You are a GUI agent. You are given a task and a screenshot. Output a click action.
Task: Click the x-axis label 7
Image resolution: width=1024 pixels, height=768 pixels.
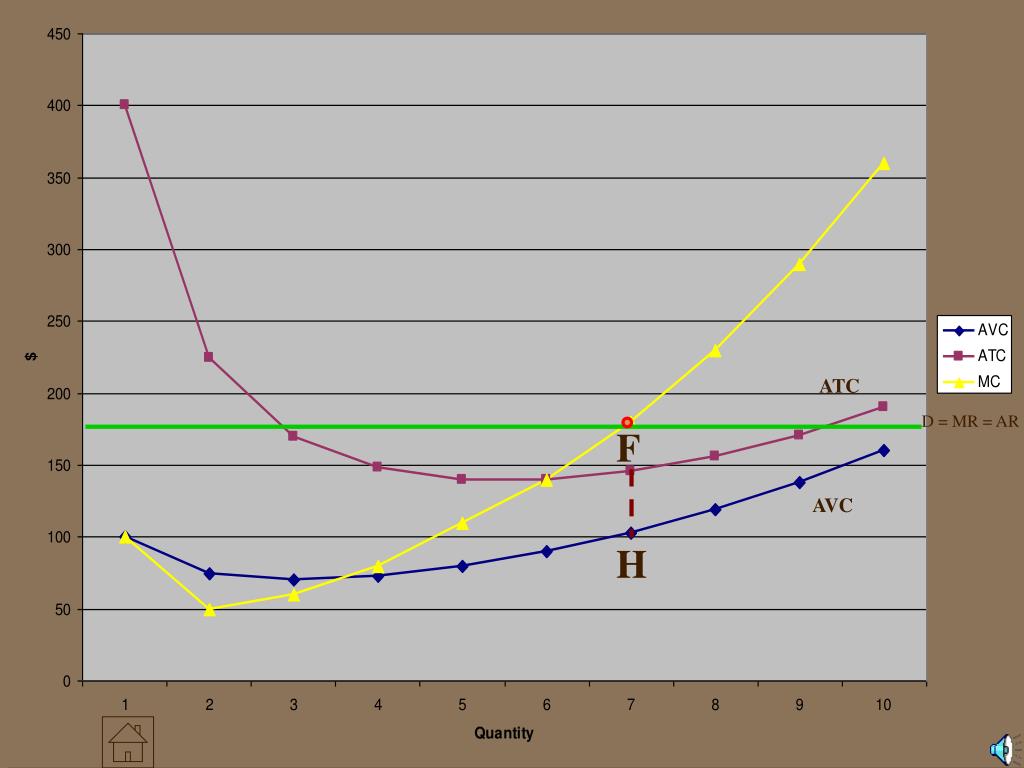point(631,705)
